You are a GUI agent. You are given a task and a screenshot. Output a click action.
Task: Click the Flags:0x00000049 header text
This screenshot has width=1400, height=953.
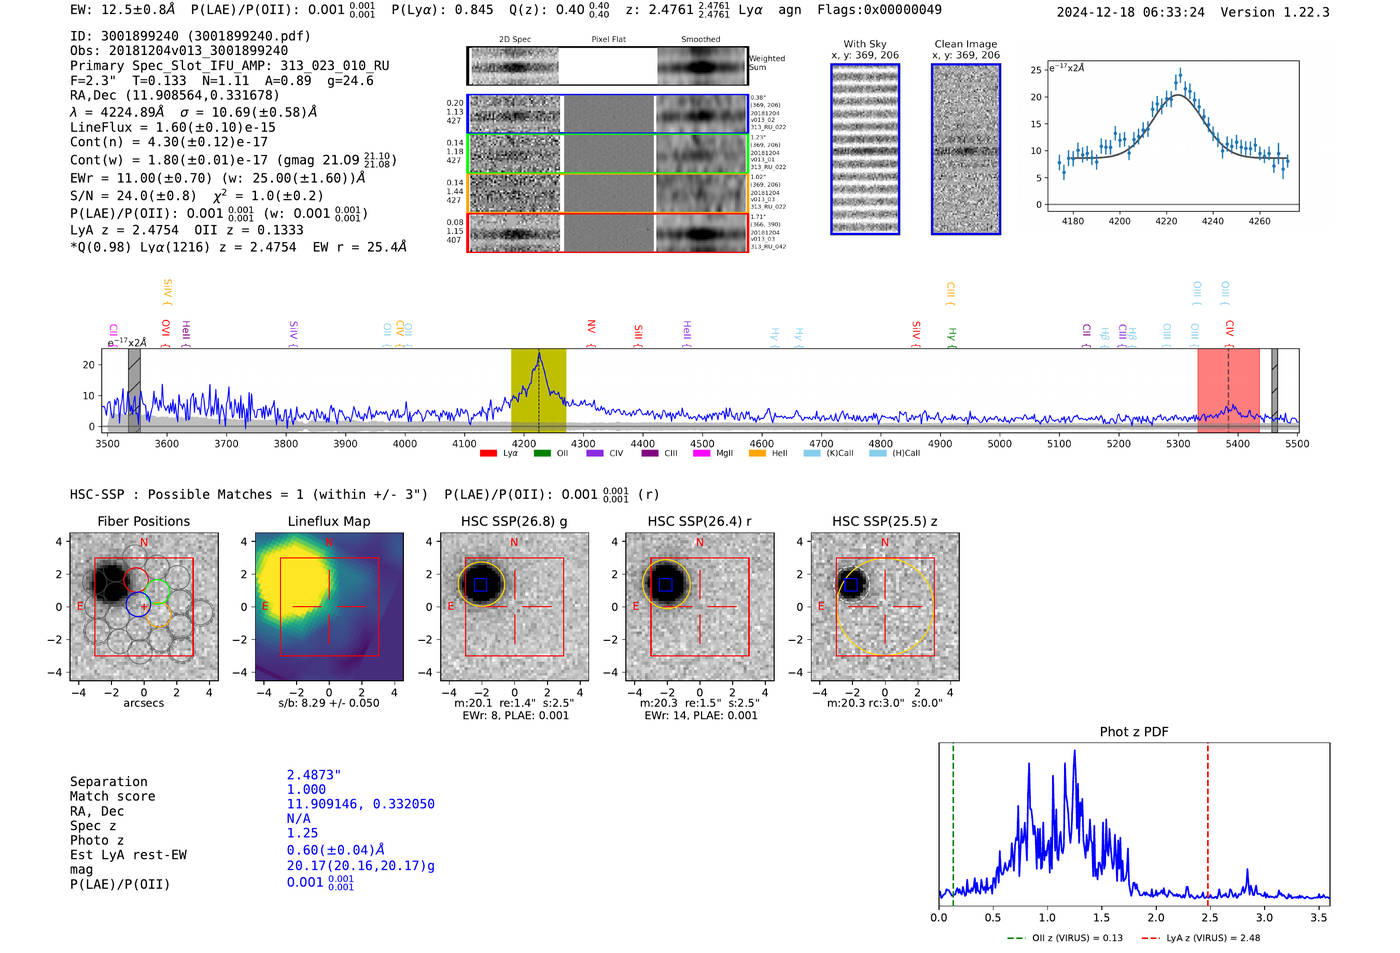click(x=879, y=10)
